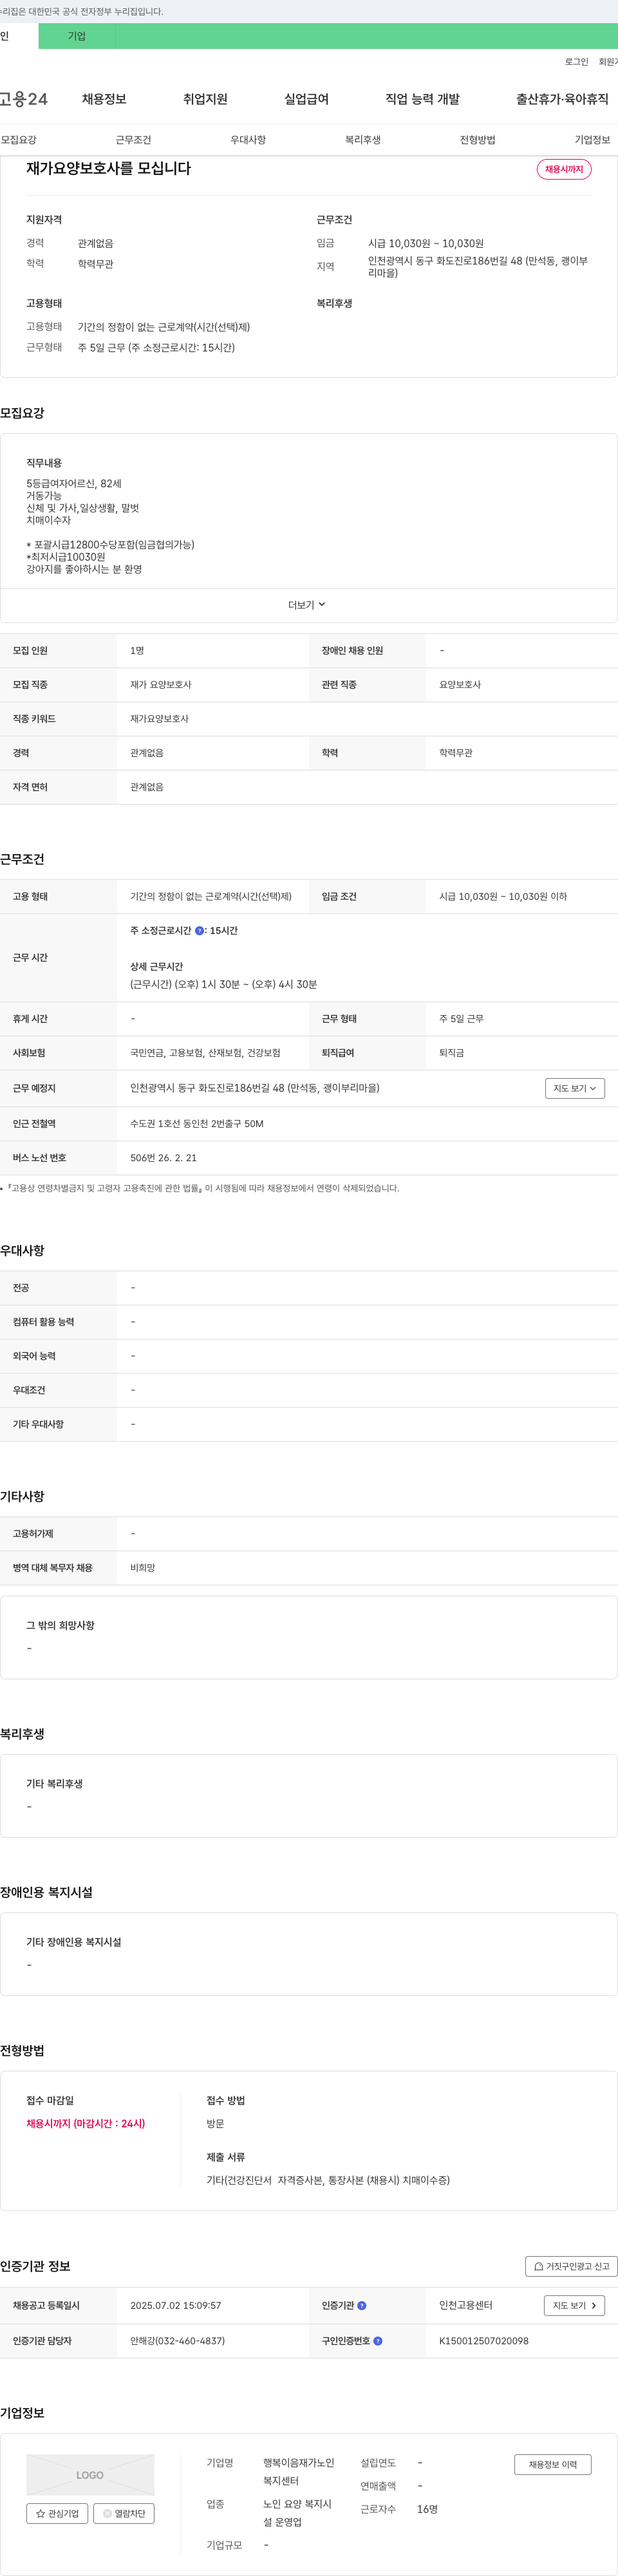
Task: Click 거짓구인광고 신고 button
Action: 571,2266
